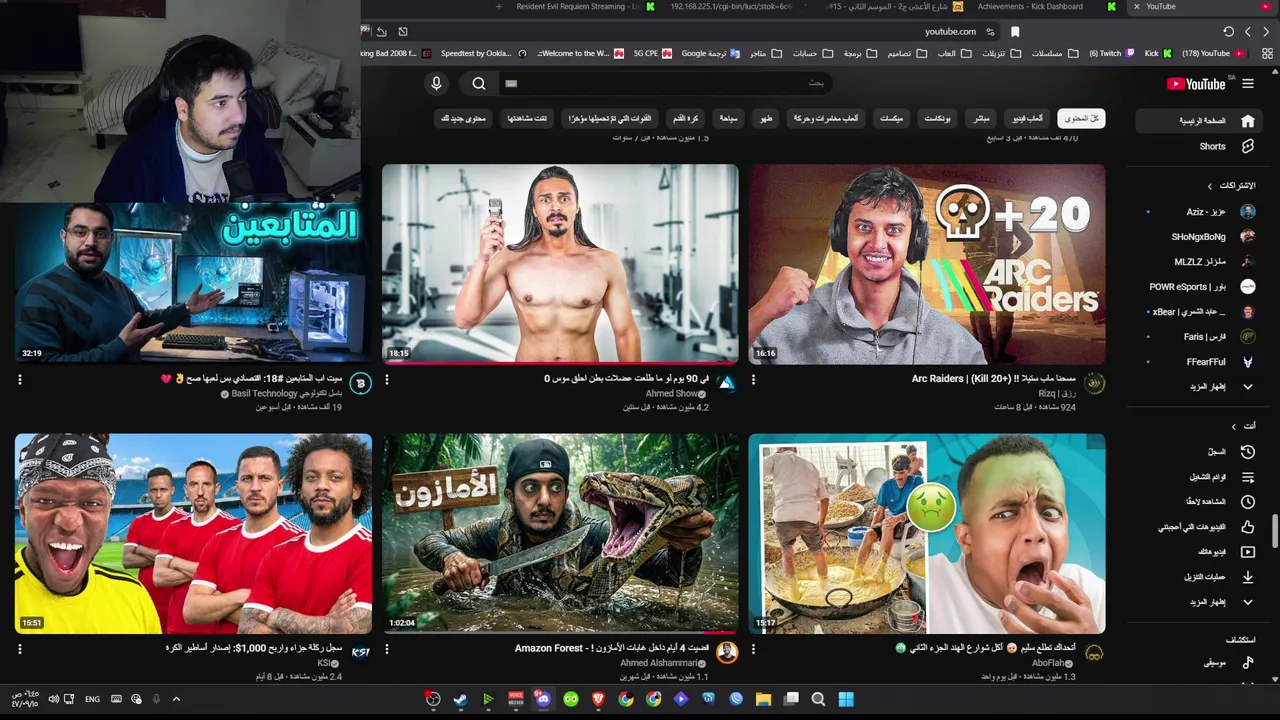Open the مسلسلات bookmarks folder
The image size is (1280, 720).
pyautogui.click(x=1054, y=53)
